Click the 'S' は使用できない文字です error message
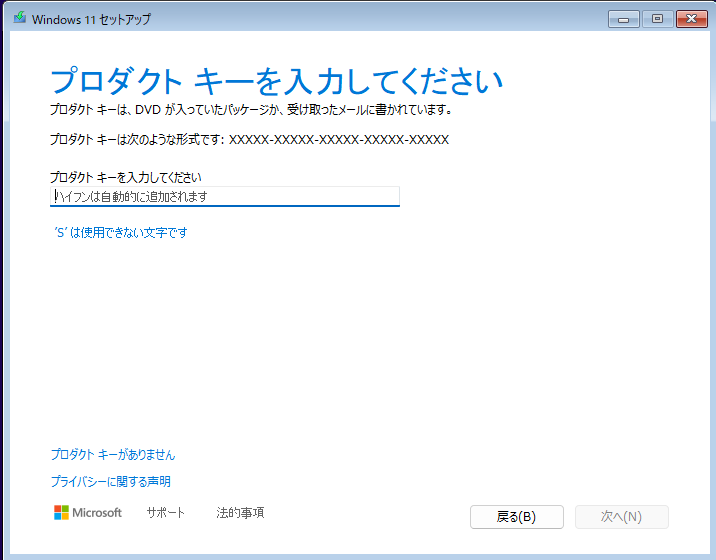The height and width of the screenshot is (560, 716). (121, 232)
